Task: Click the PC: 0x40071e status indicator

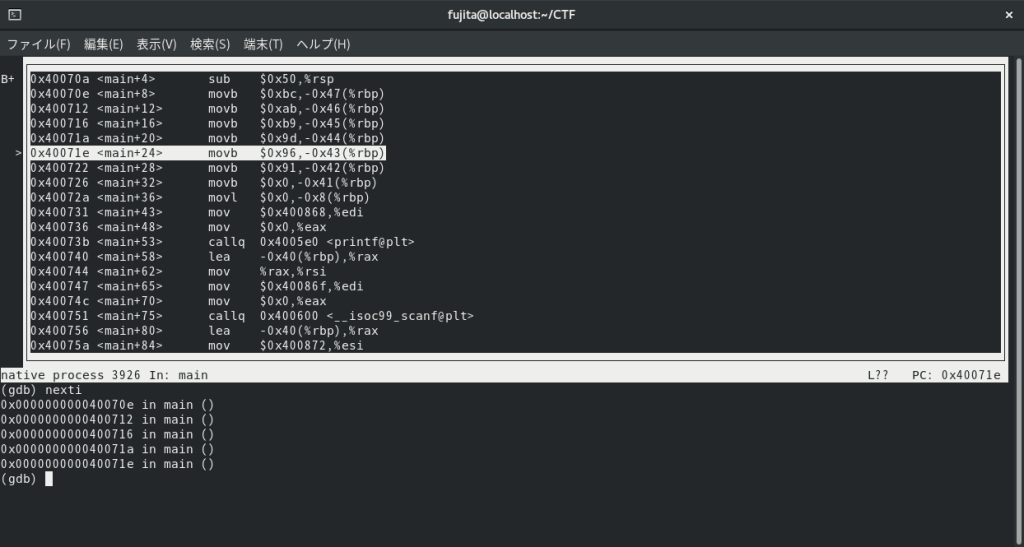Action: tap(956, 375)
